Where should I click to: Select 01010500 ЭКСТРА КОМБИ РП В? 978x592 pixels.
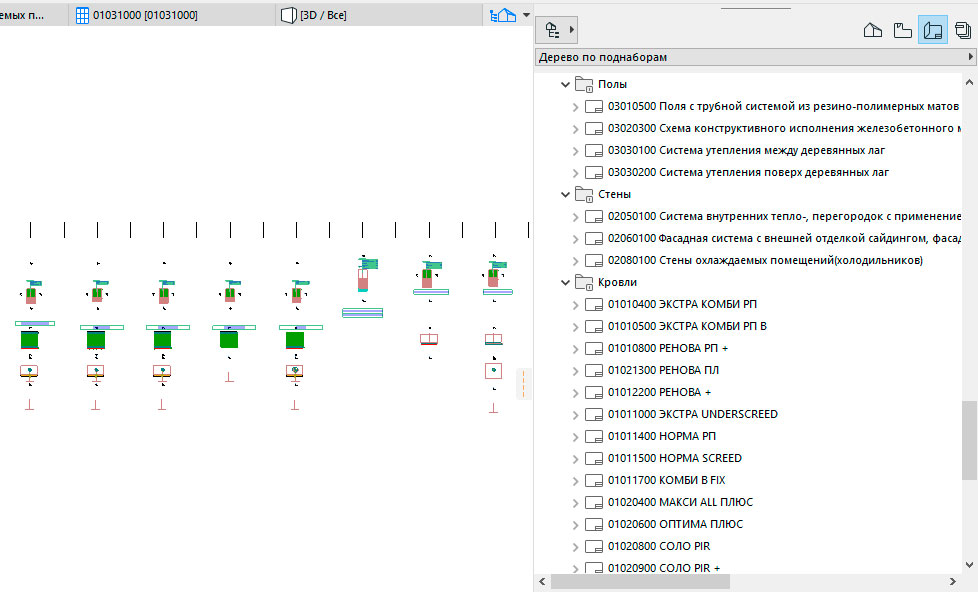click(687, 326)
